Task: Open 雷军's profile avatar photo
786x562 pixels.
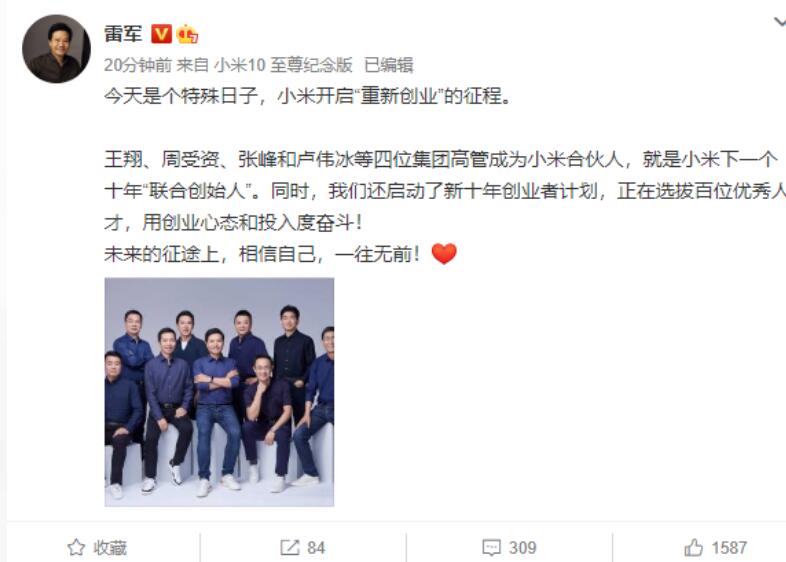Action: [56, 49]
